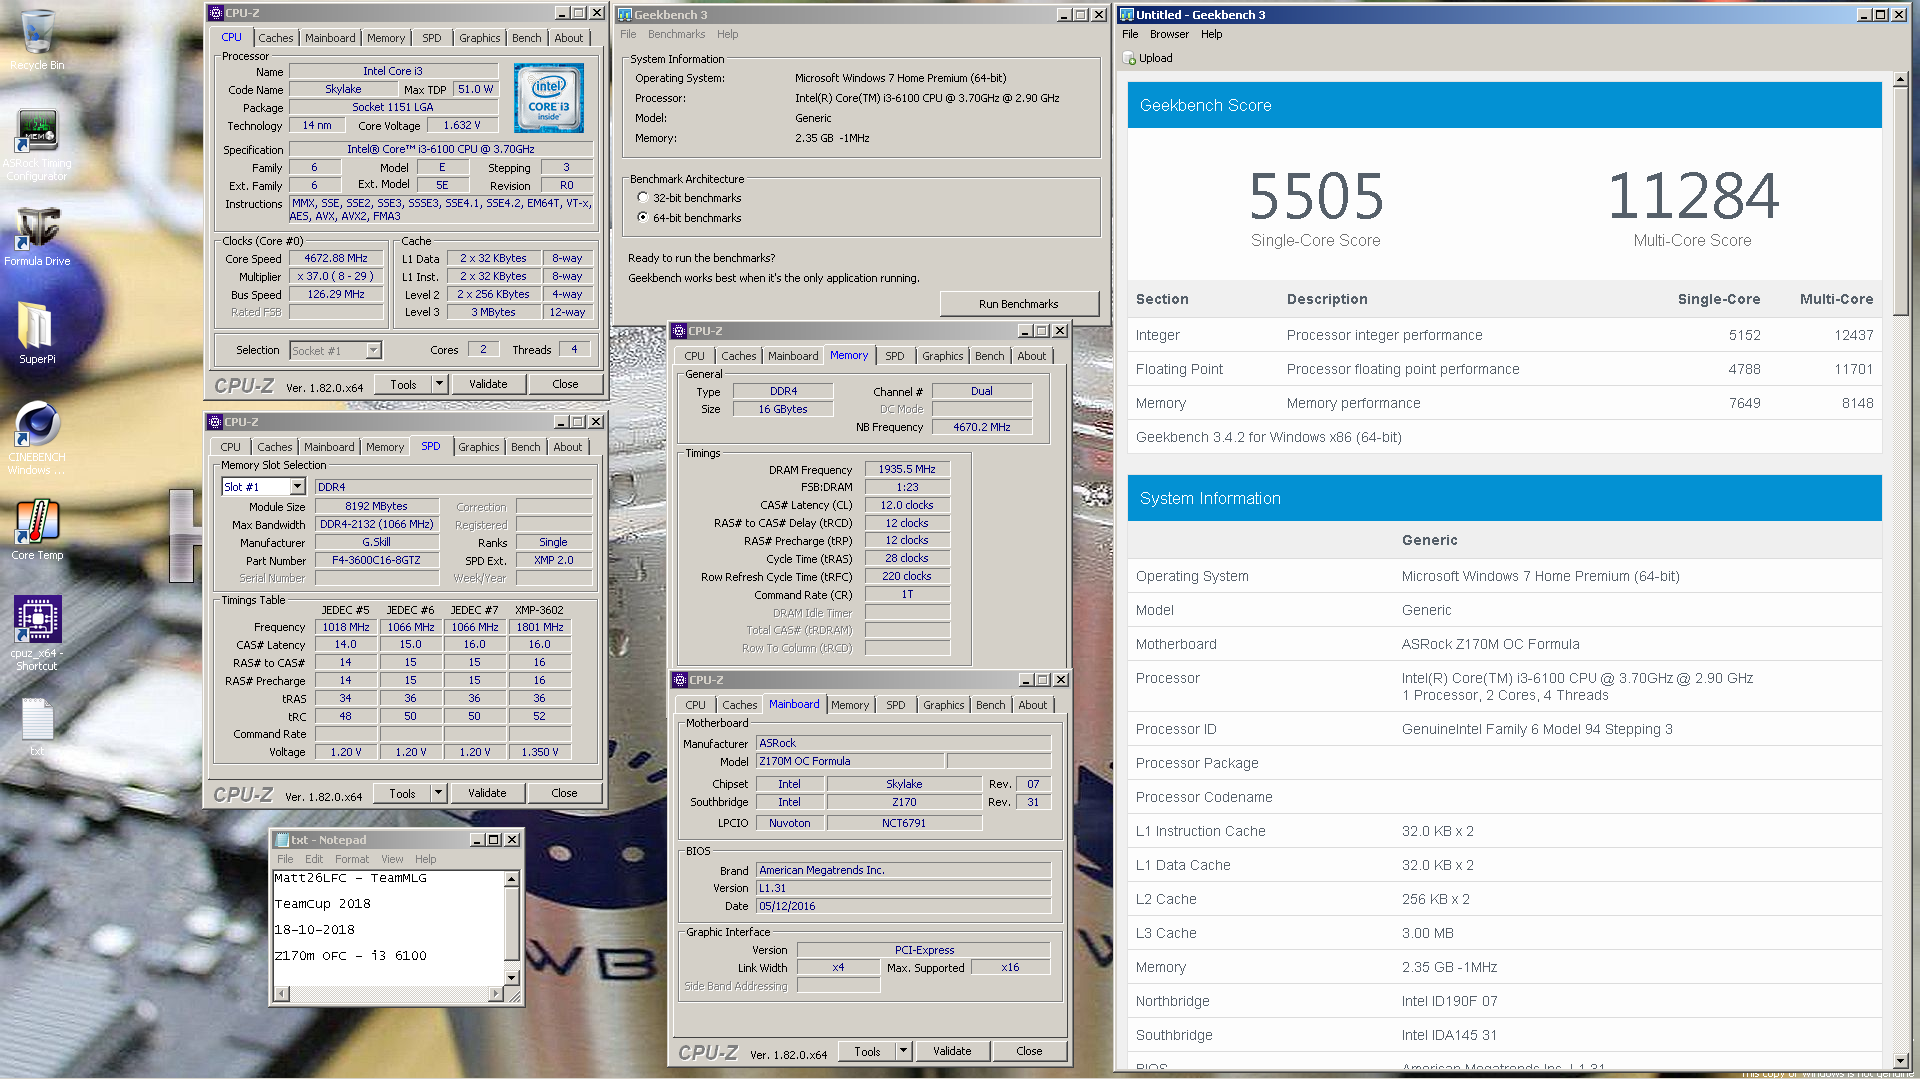Open Browser menu in Geekbench results window

(x=1169, y=34)
